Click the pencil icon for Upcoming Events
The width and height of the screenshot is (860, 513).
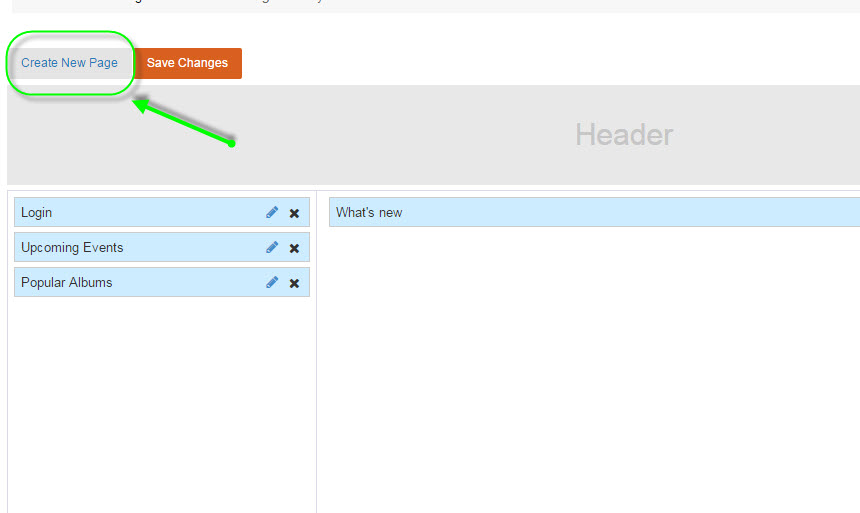click(x=272, y=248)
